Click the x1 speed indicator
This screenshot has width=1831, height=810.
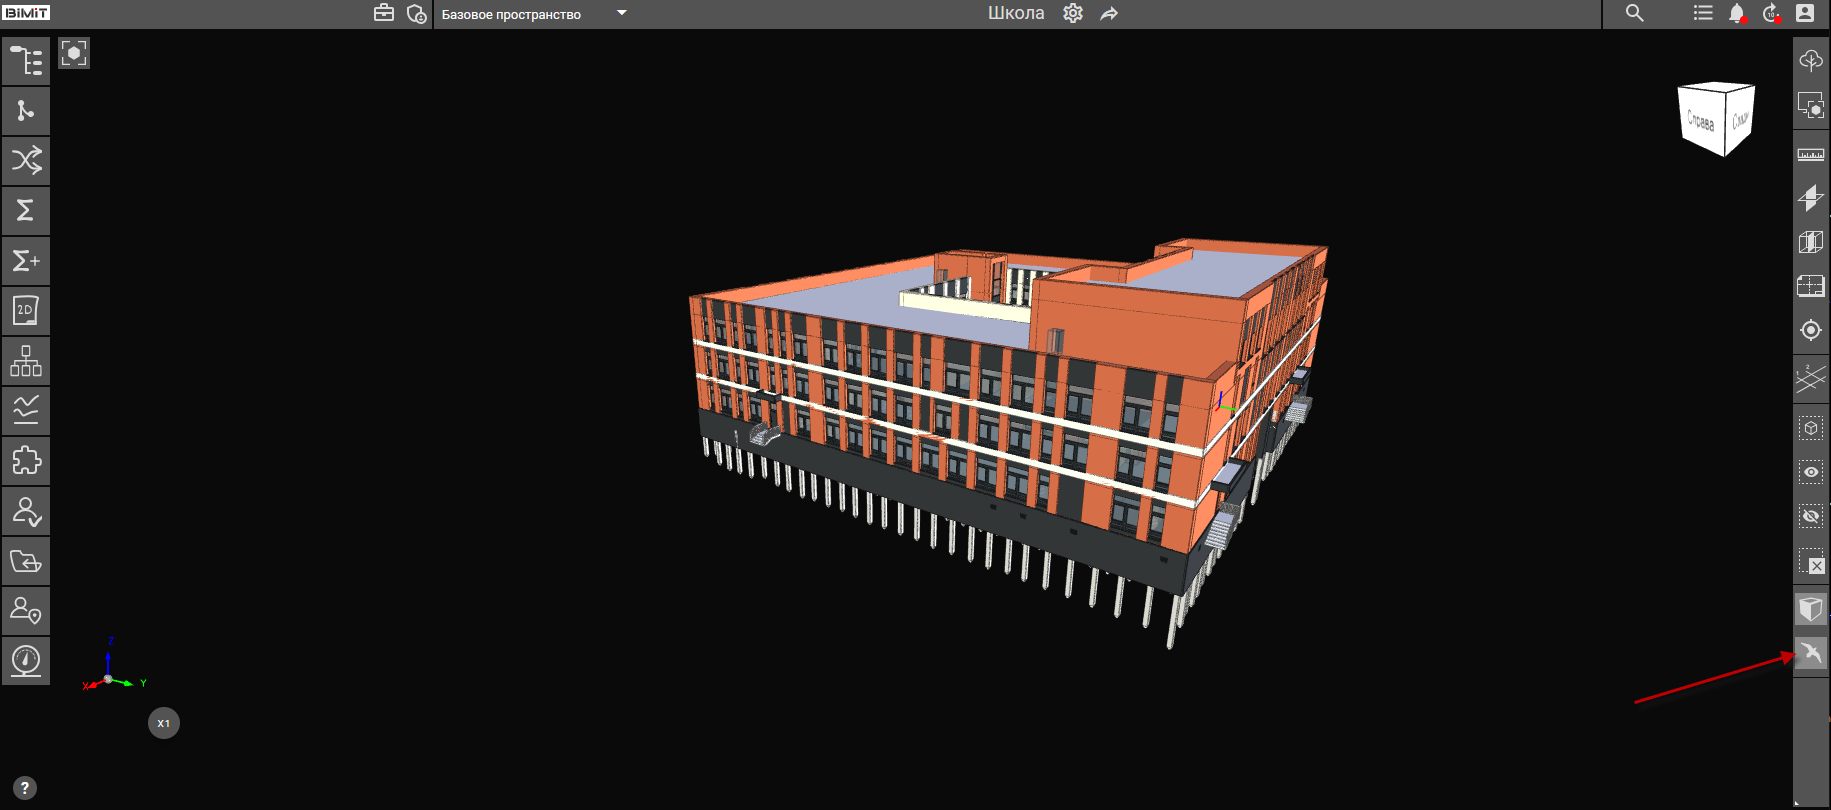coord(164,723)
